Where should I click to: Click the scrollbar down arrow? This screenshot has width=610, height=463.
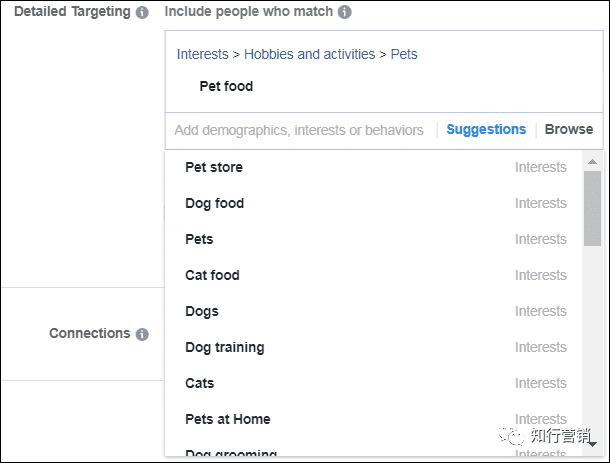pos(592,444)
